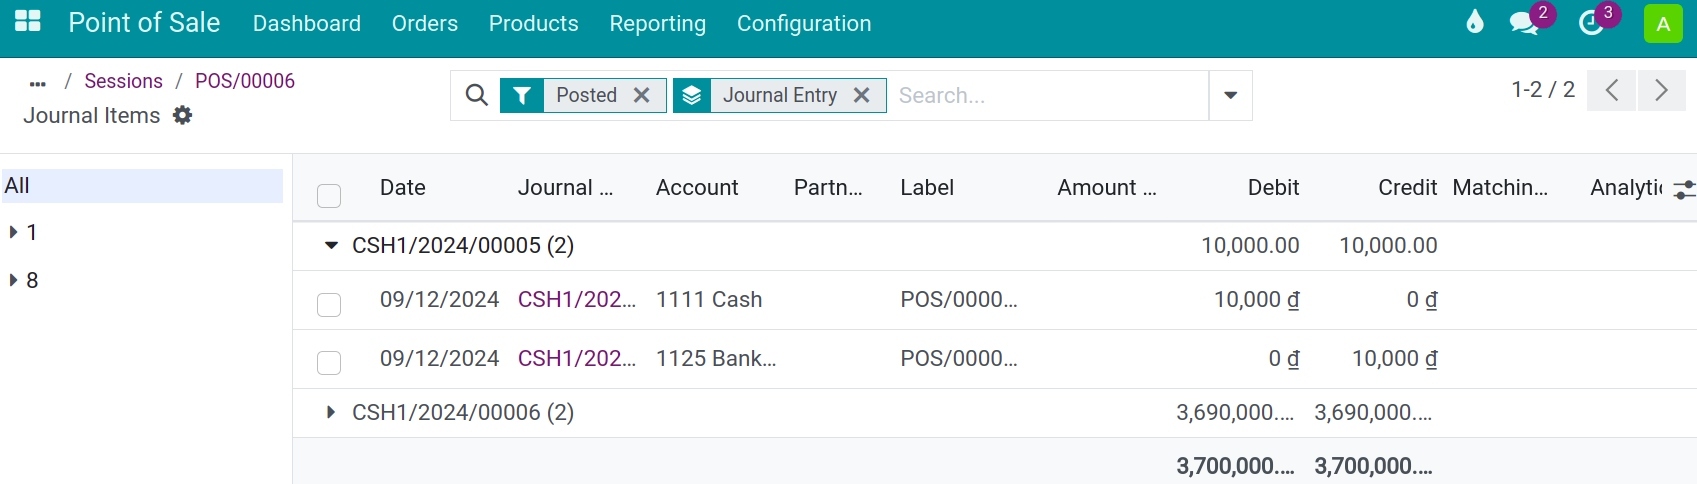1697x484 pixels.
Task: Open CSH1/202… link in the 1125 Bank row
Action: [577, 358]
